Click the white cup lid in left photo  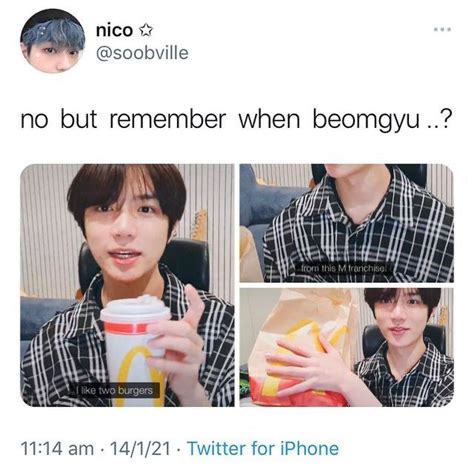point(135,308)
